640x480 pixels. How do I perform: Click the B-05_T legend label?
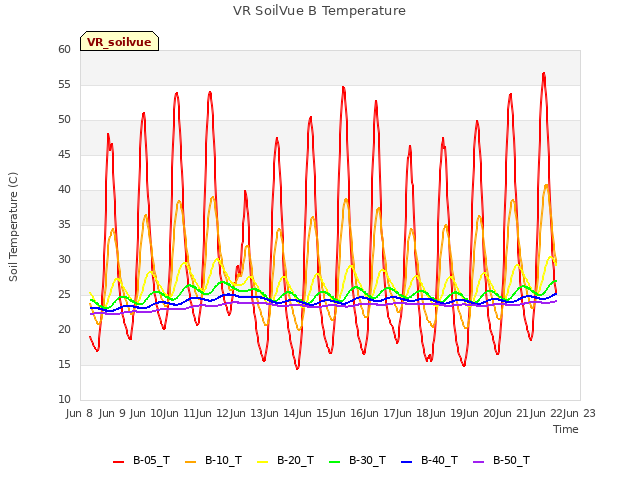pyautogui.click(x=151, y=460)
